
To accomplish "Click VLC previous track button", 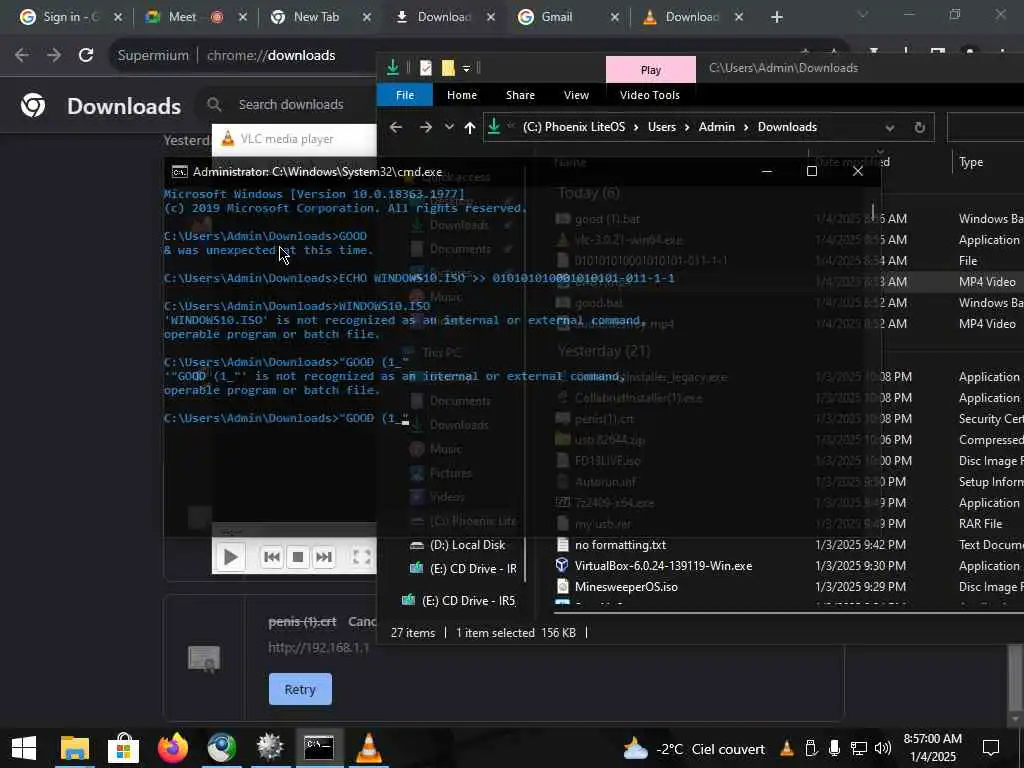I will 272,557.
